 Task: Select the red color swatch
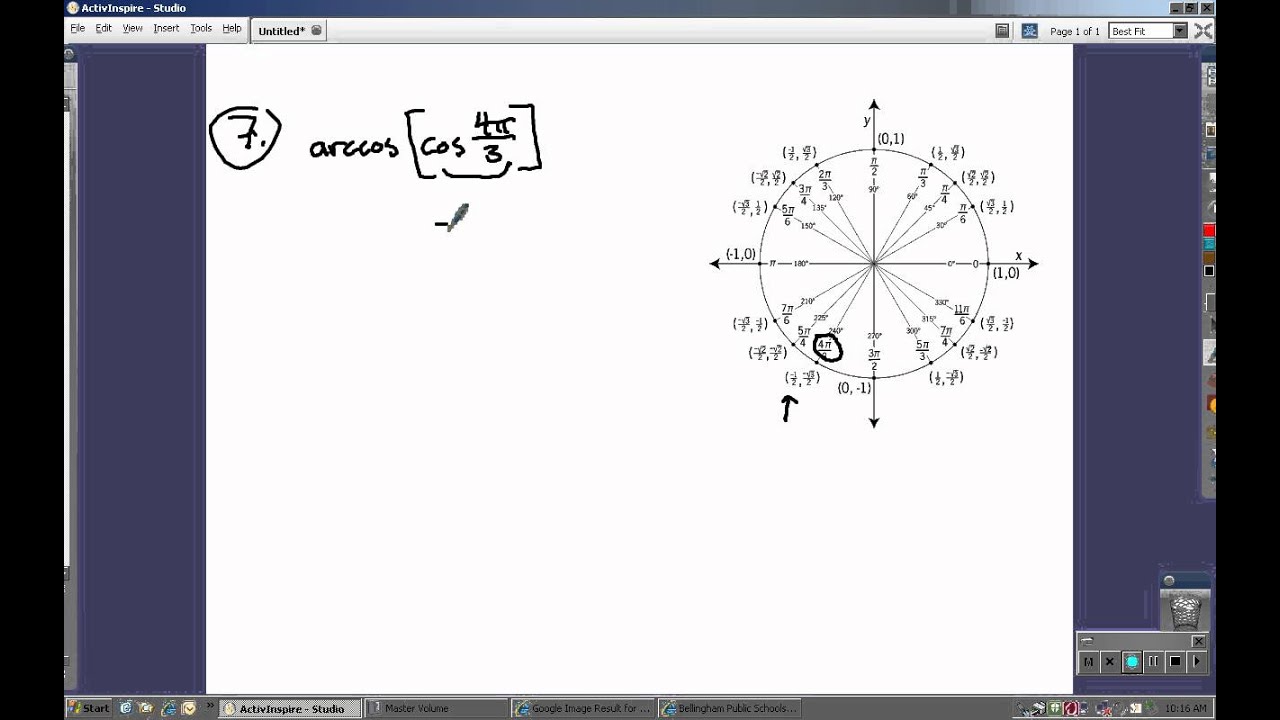1209,231
